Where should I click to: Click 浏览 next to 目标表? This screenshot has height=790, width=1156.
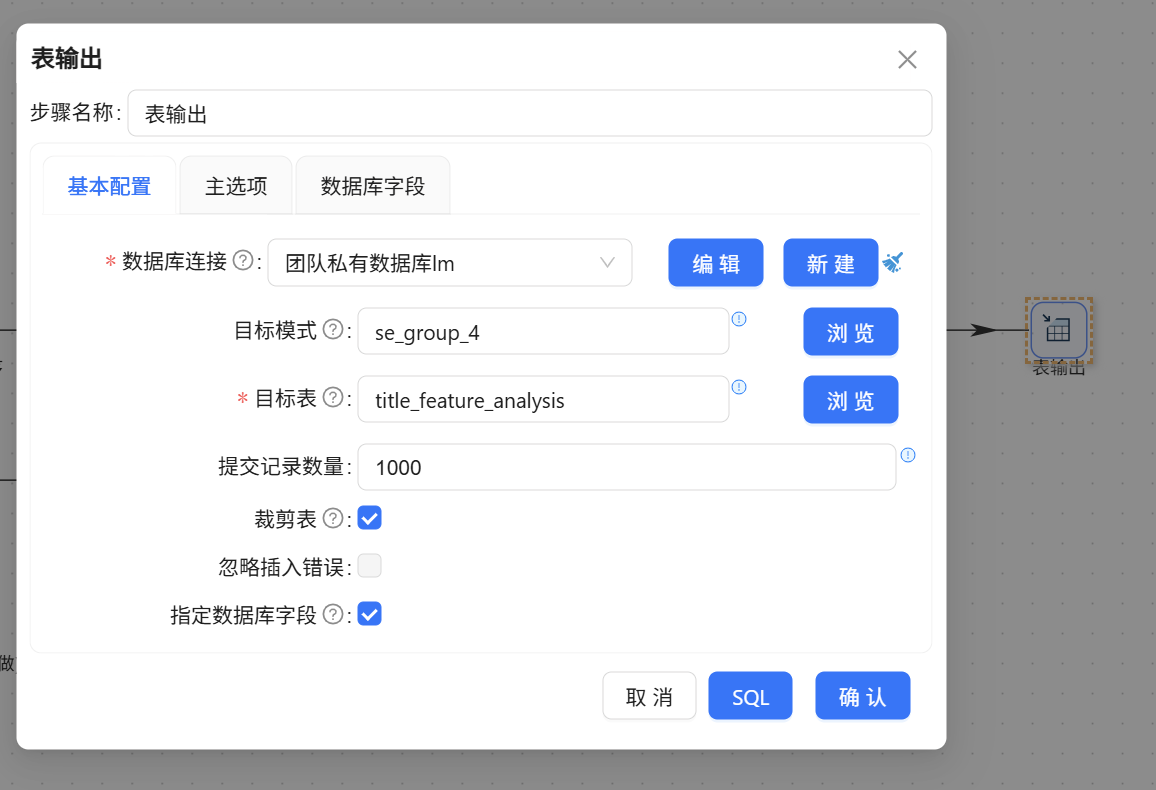tap(851, 399)
